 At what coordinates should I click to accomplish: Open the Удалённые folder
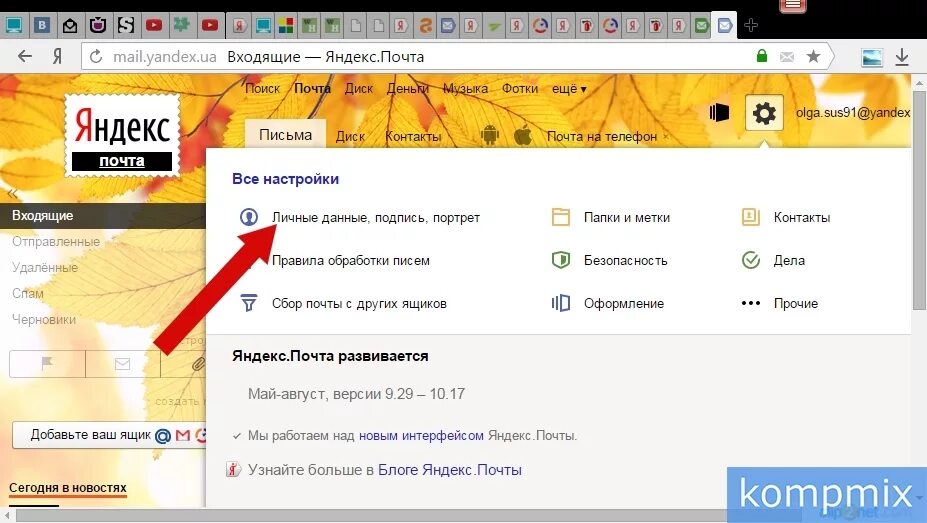[45, 267]
